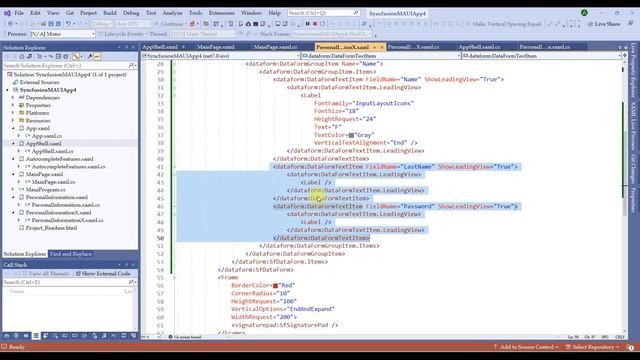This screenshot has width=640, height=360.
Task: Select PersonalInformationX.xaml in Solution Explorer
Action: [58, 213]
